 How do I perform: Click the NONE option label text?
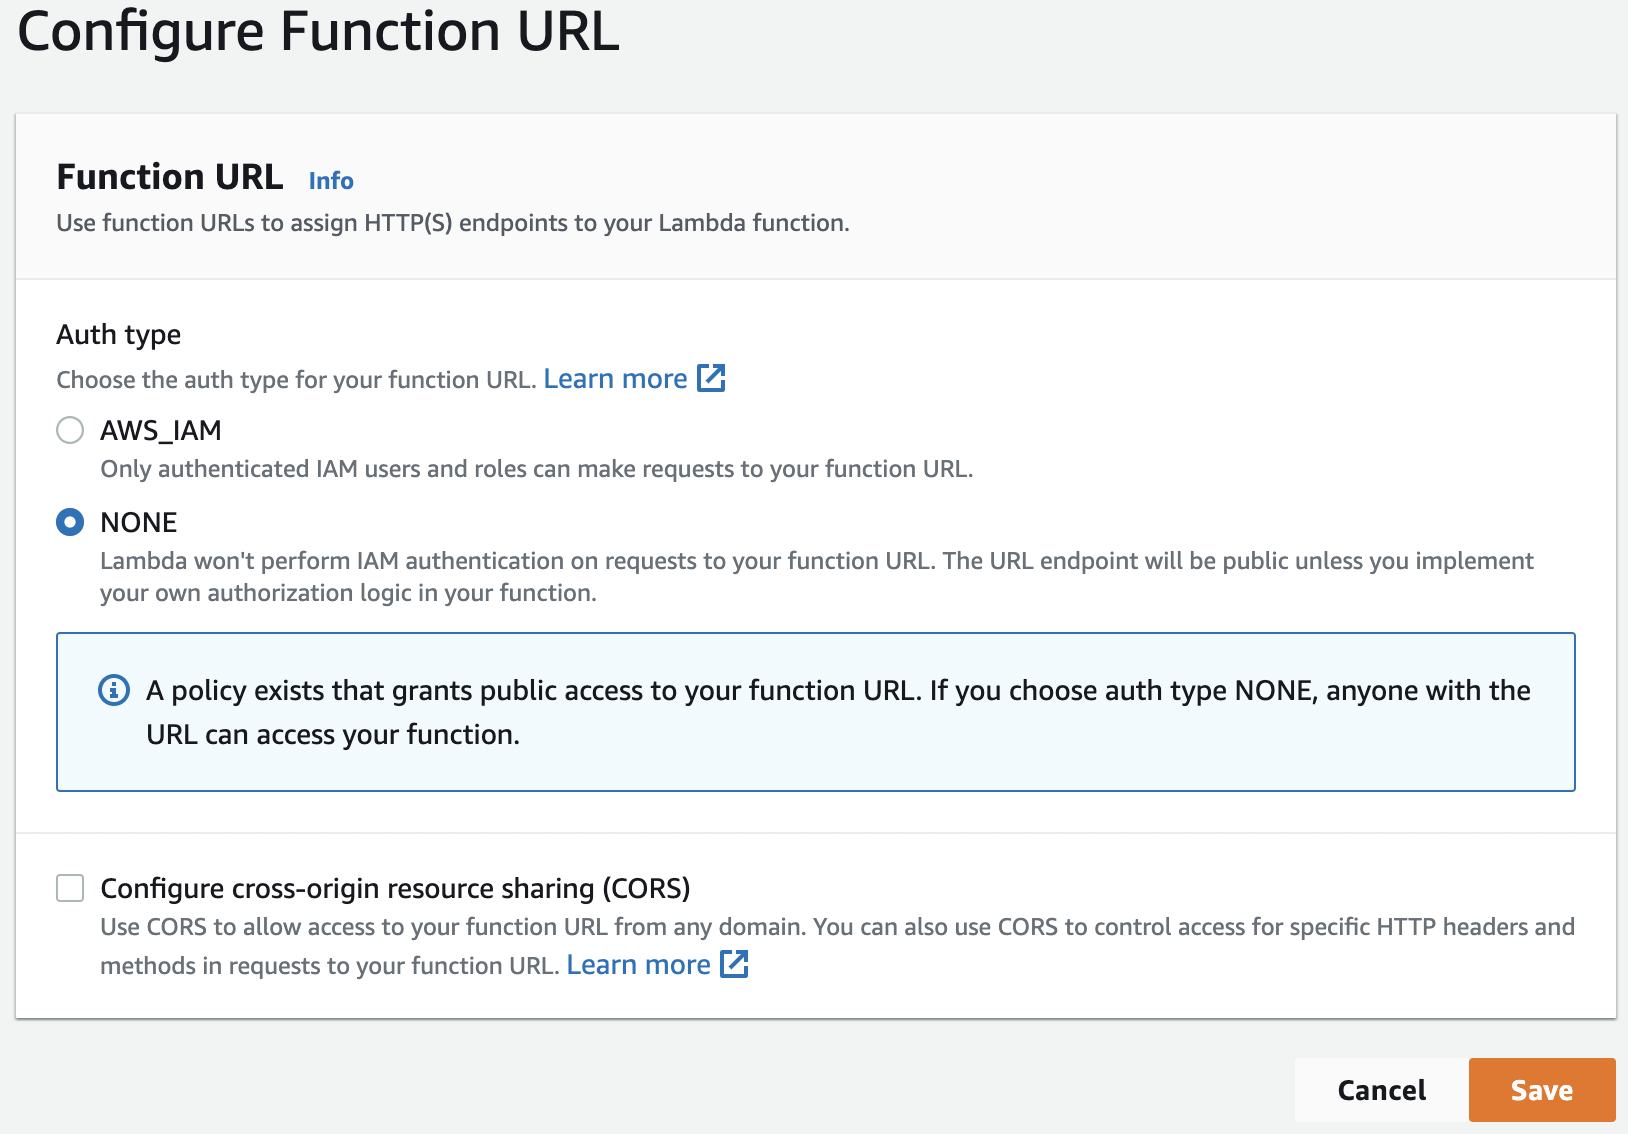(139, 522)
